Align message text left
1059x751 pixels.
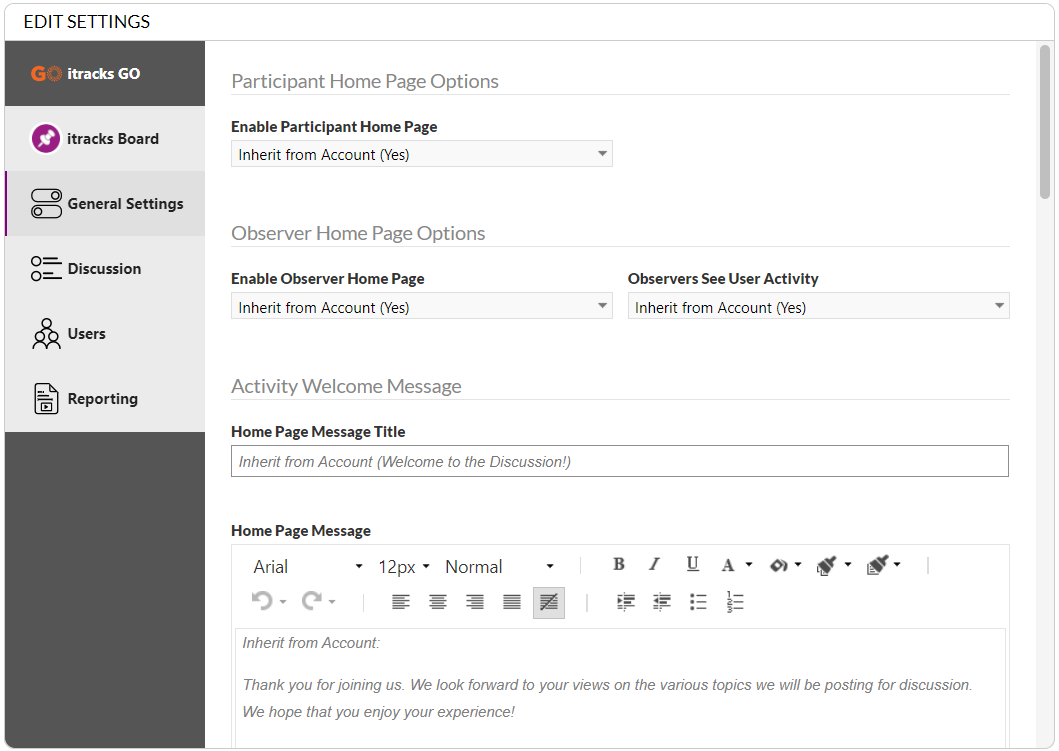401,602
